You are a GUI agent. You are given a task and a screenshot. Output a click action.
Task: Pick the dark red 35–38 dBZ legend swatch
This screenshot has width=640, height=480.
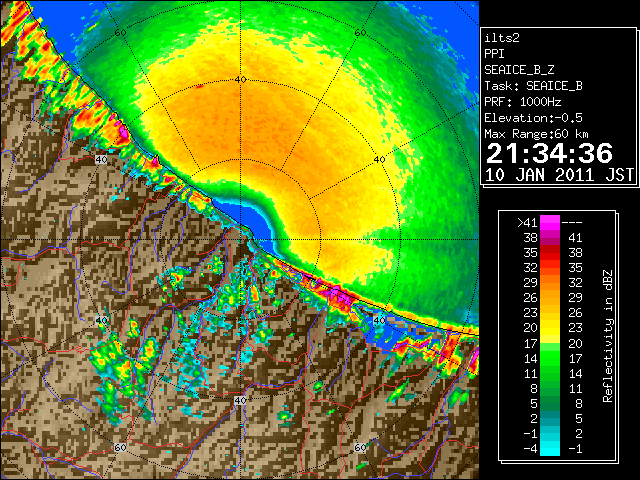(x=550, y=253)
